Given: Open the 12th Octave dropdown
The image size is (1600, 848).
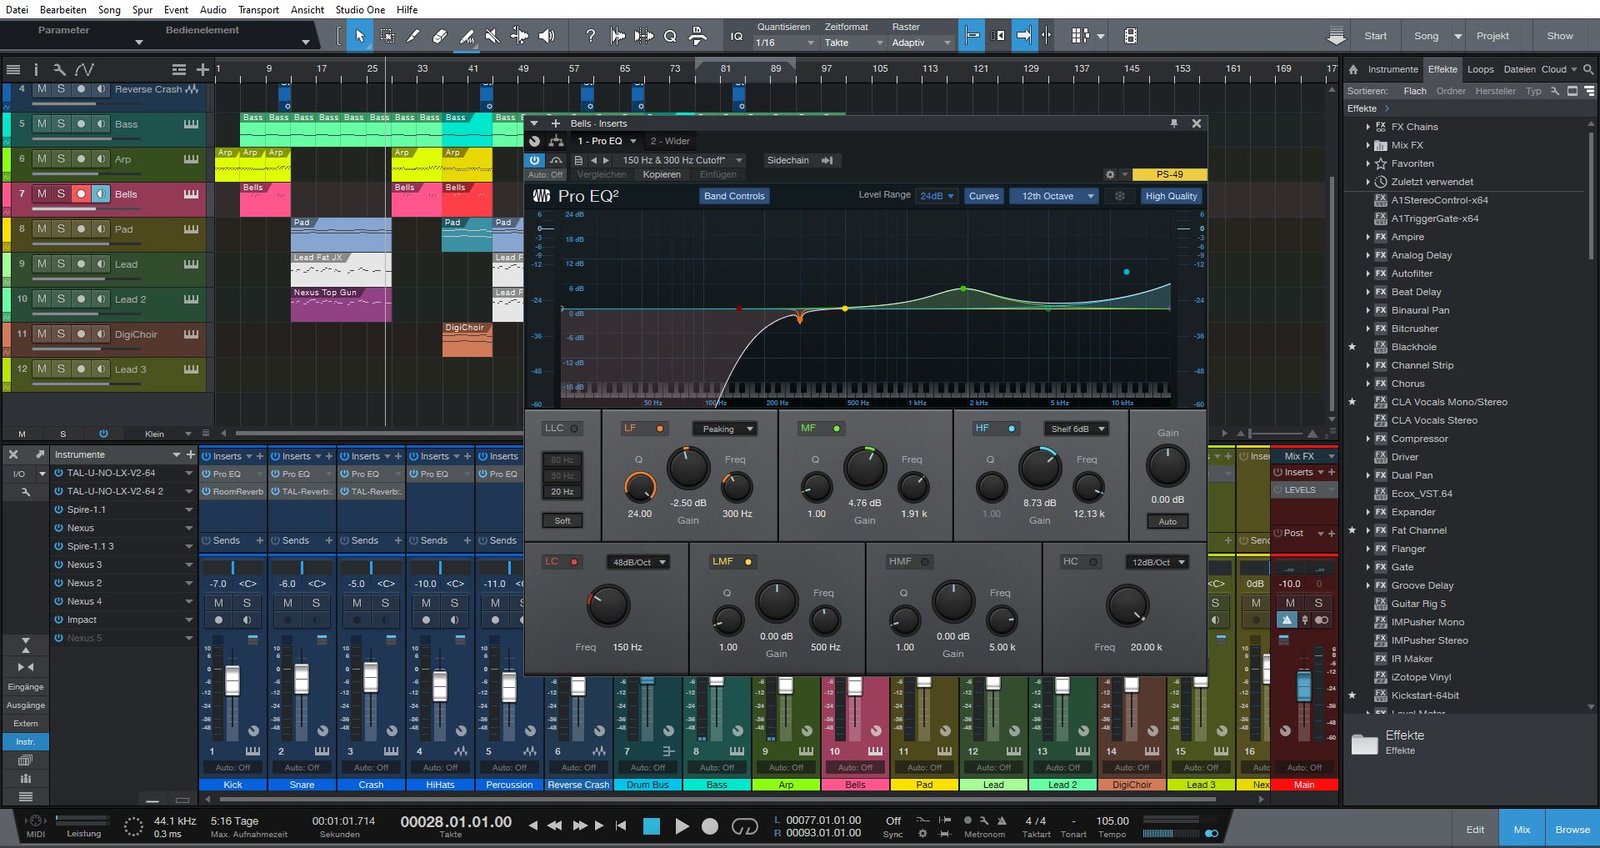Looking at the screenshot, I should 1054,196.
